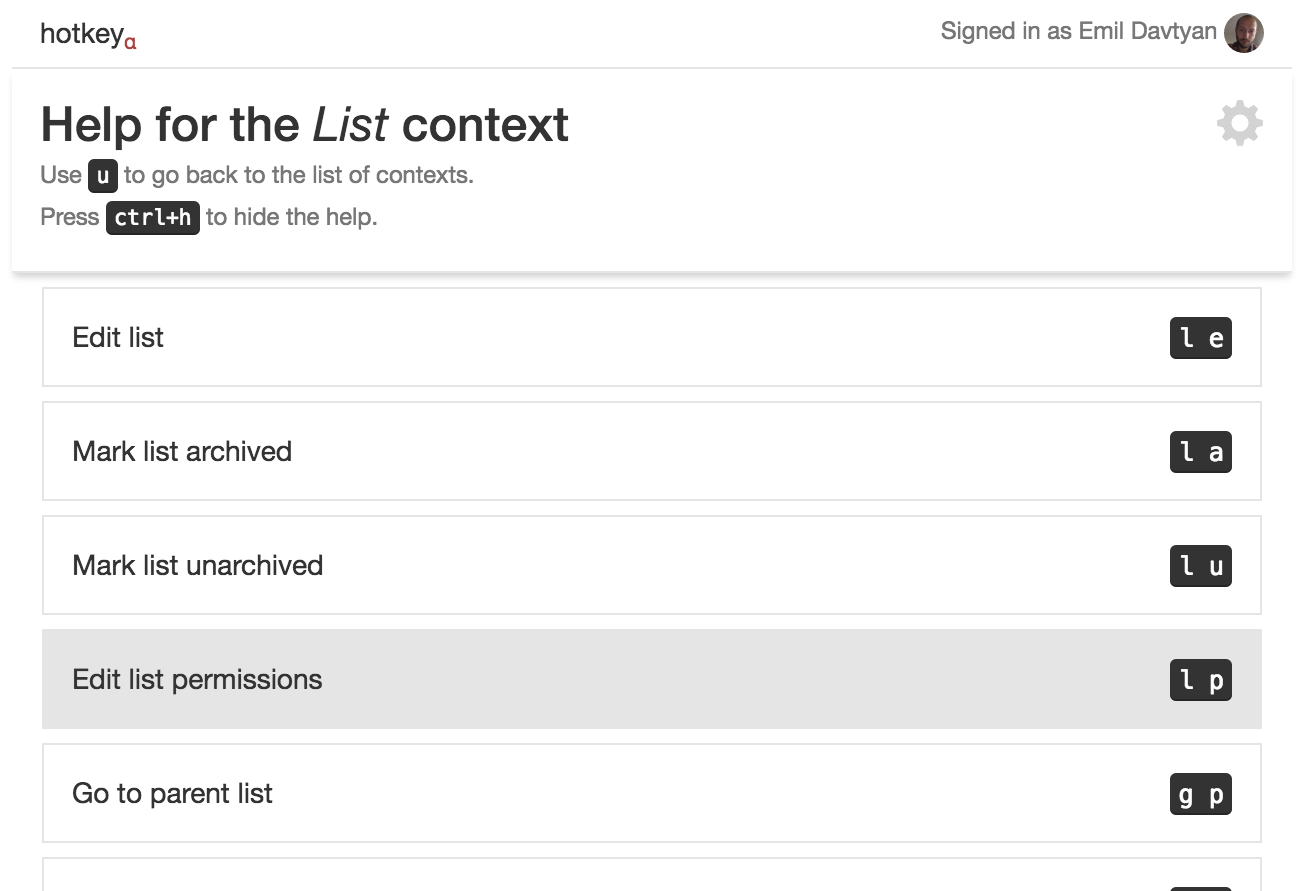Click the 'g p' shortcut badge
This screenshot has width=1304, height=891.
(1200, 794)
